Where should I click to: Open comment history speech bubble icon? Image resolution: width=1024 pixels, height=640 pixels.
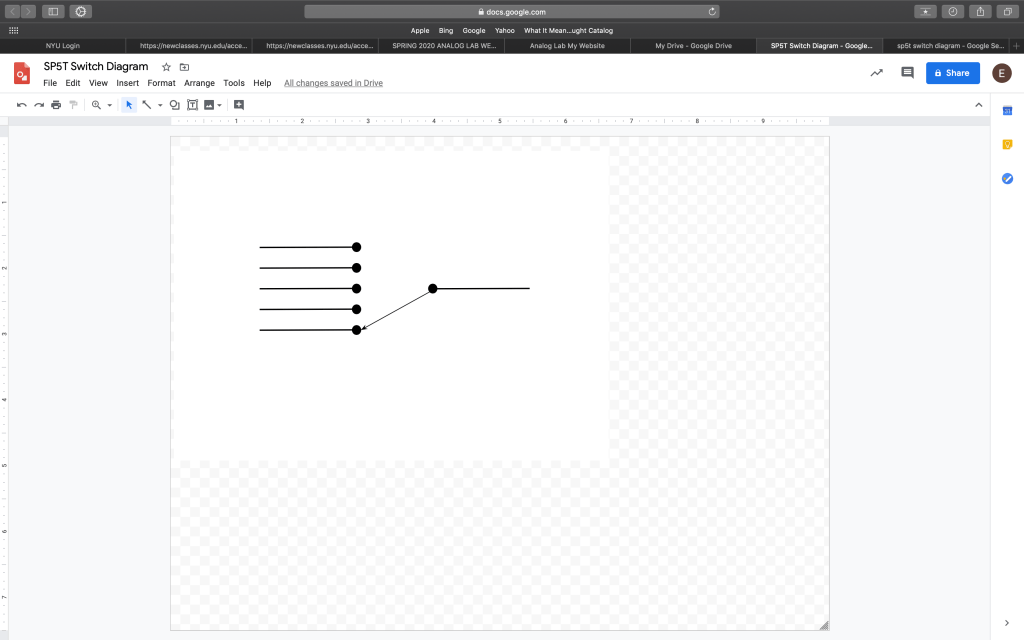click(x=907, y=73)
